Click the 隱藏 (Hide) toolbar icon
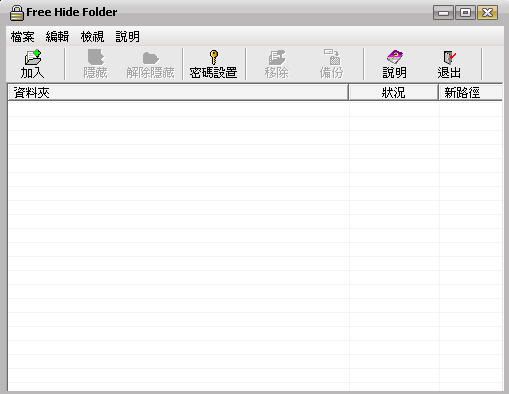Viewport: 509px width, 394px height. coord(96,58)
